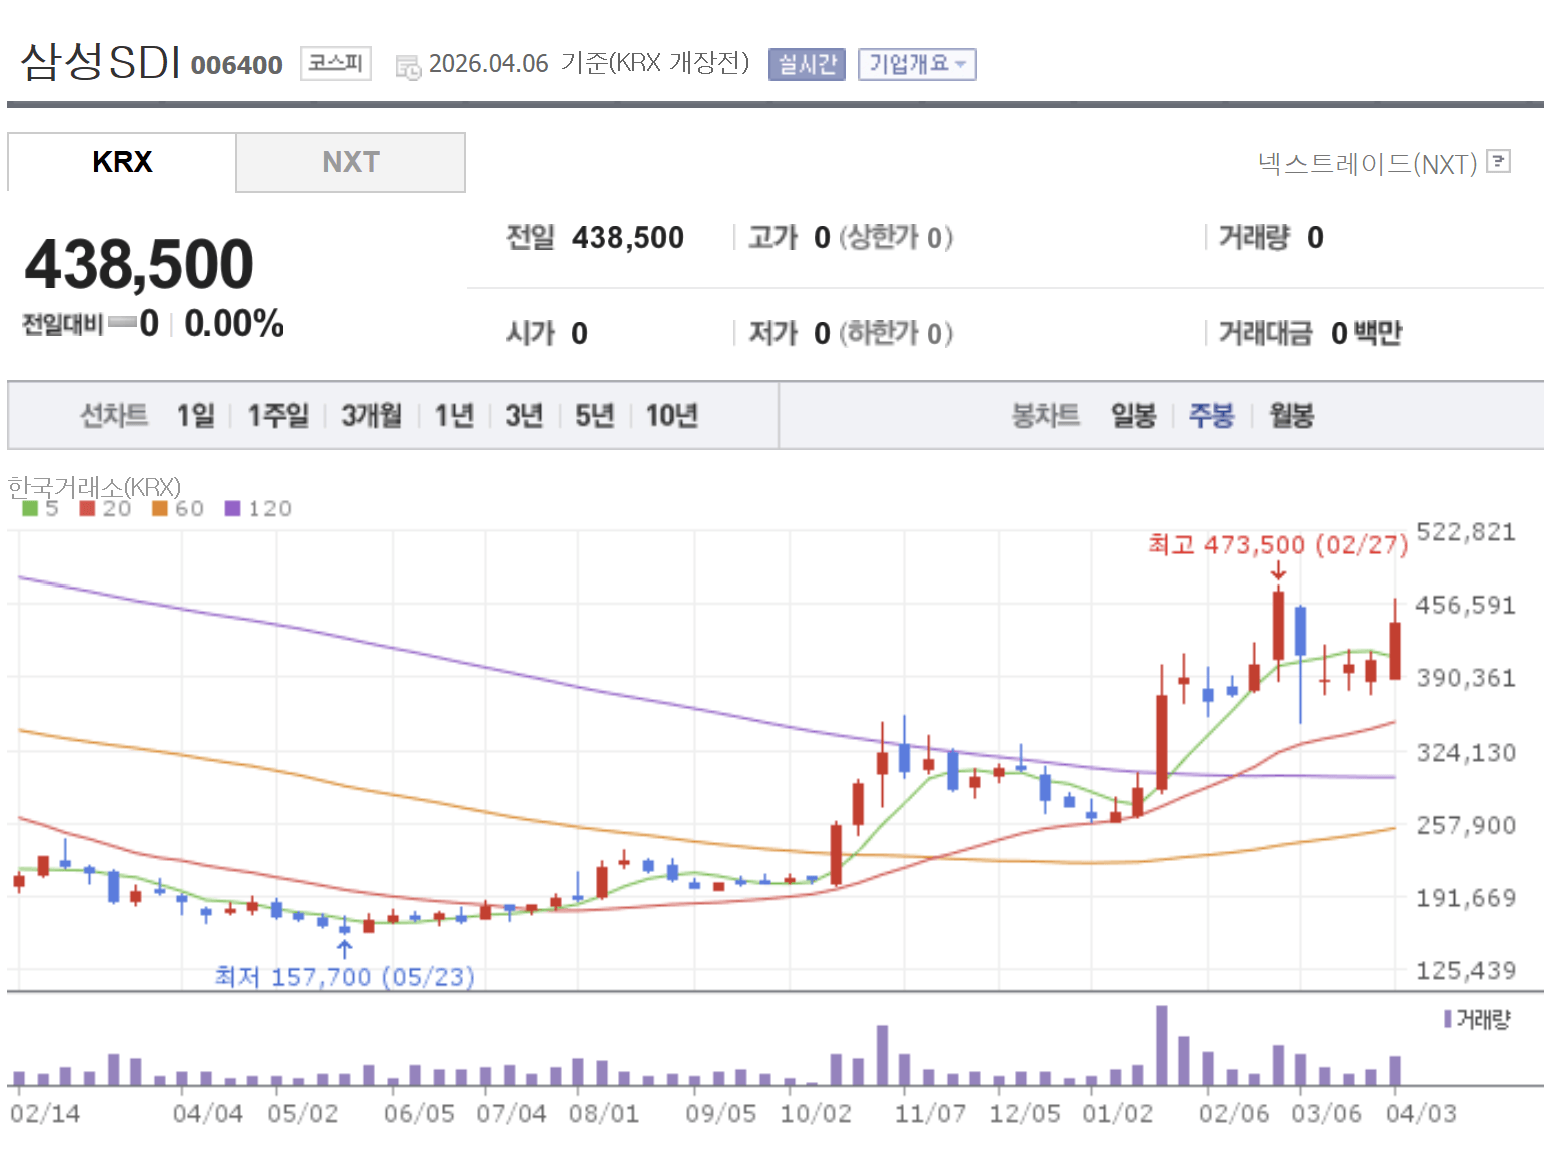
Task: Click the purple 120 moving-average swatch
Action: tap(233, 508)
